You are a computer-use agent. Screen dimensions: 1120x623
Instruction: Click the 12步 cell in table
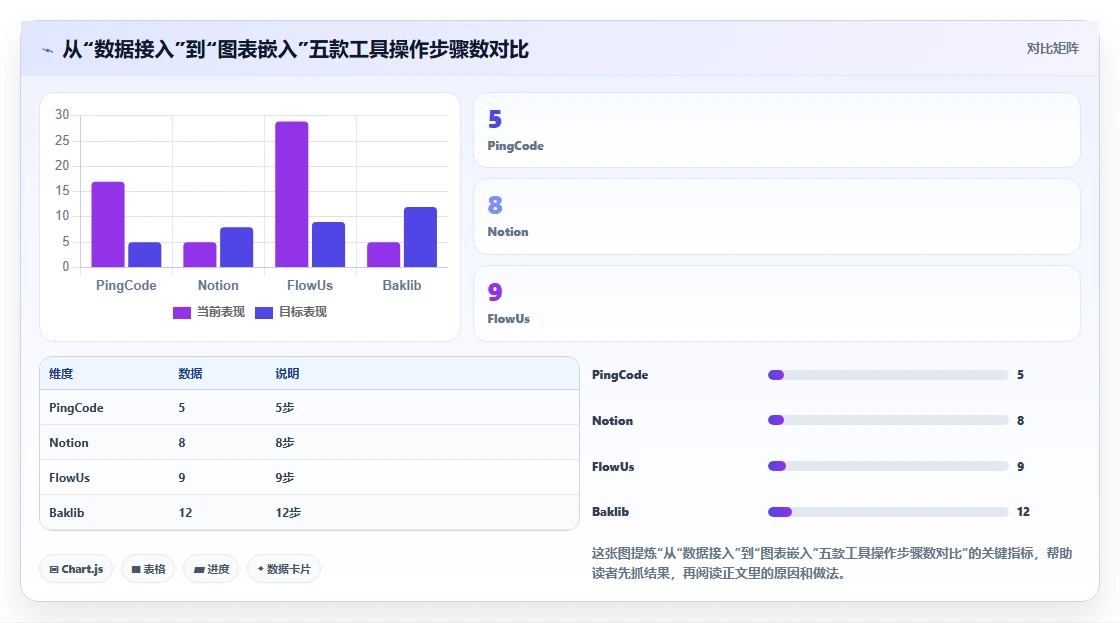pos(288,513)
